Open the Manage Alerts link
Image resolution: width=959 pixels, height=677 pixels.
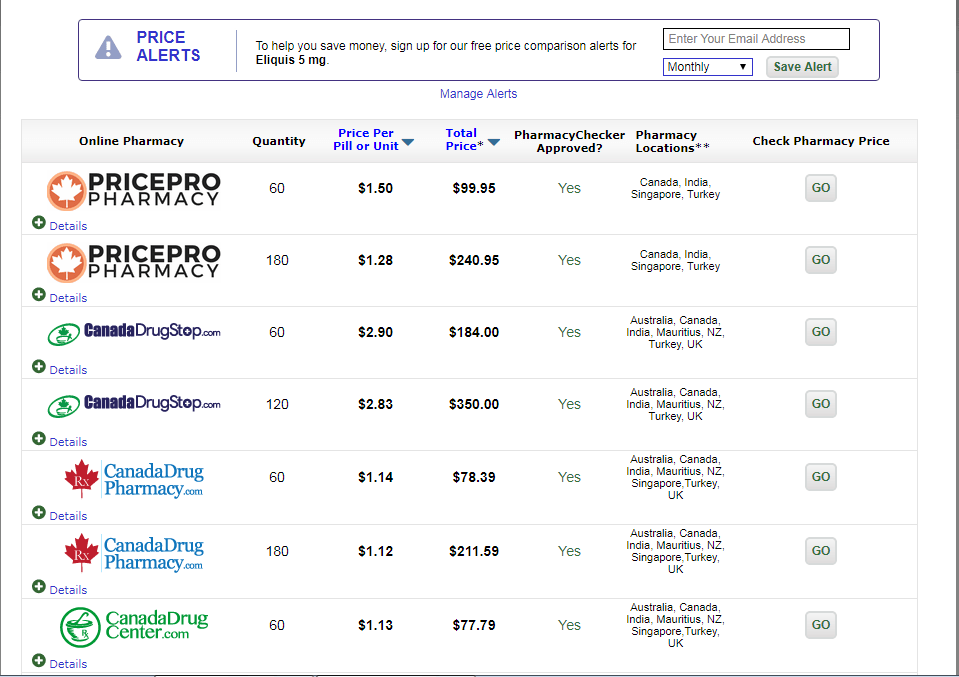point(478,94)
